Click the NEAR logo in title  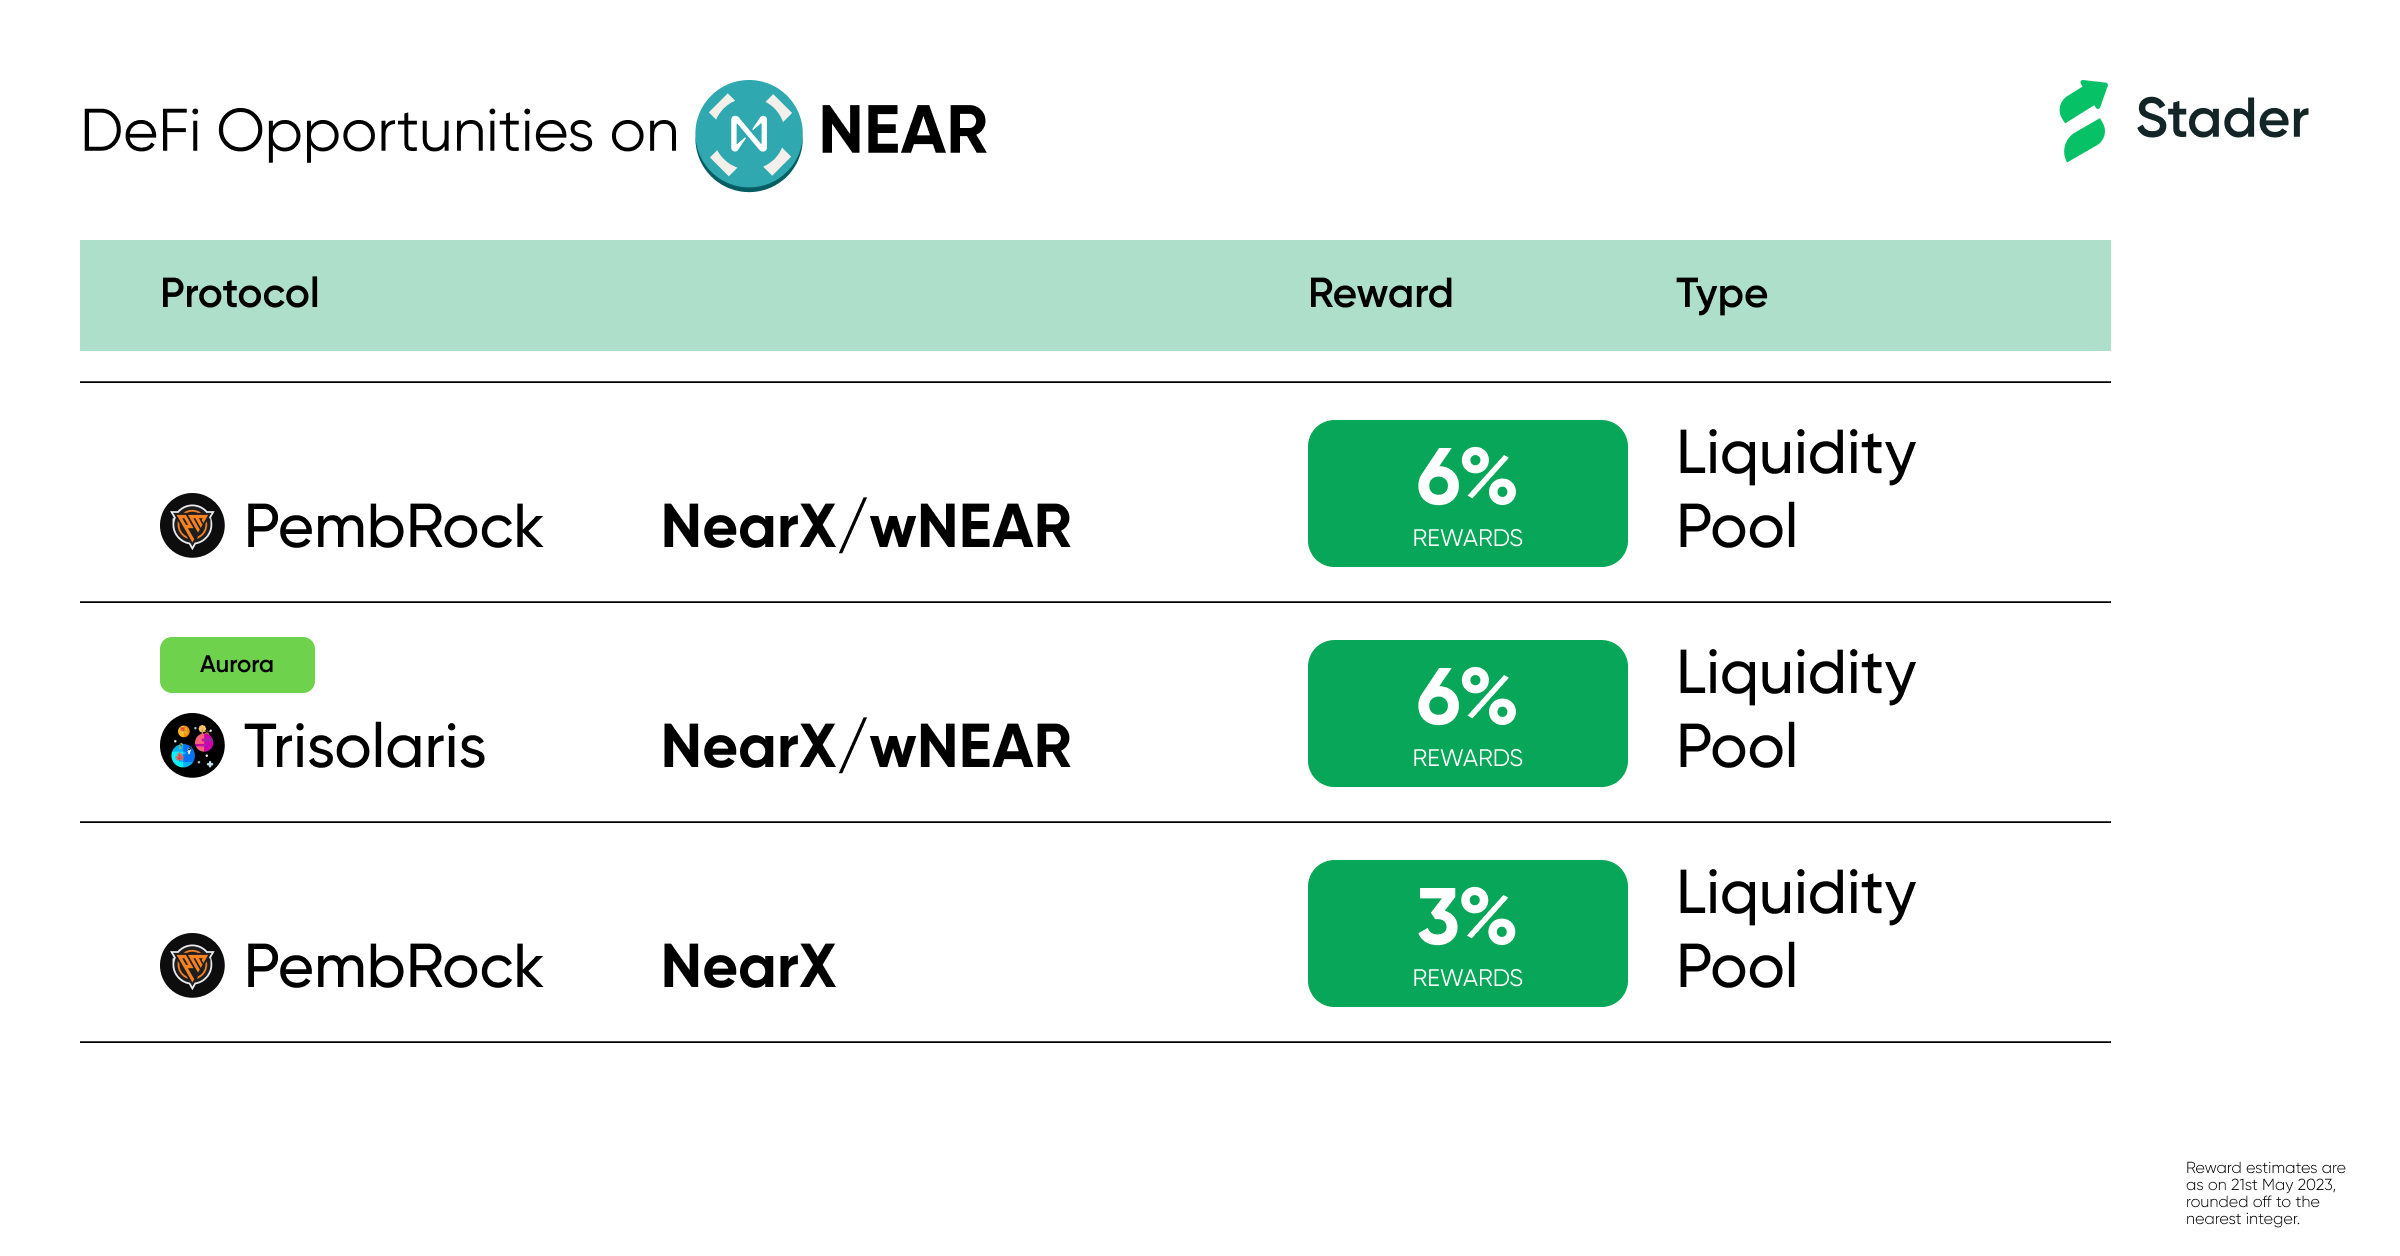(x=749, y=135)
